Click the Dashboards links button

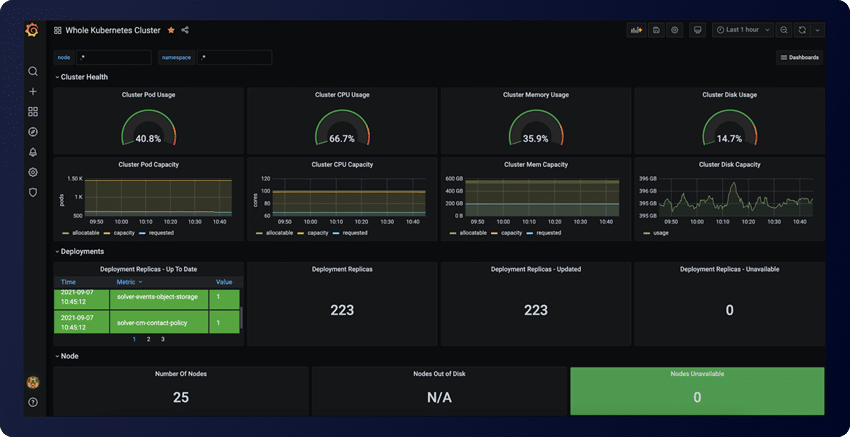(x=800, y=57)
